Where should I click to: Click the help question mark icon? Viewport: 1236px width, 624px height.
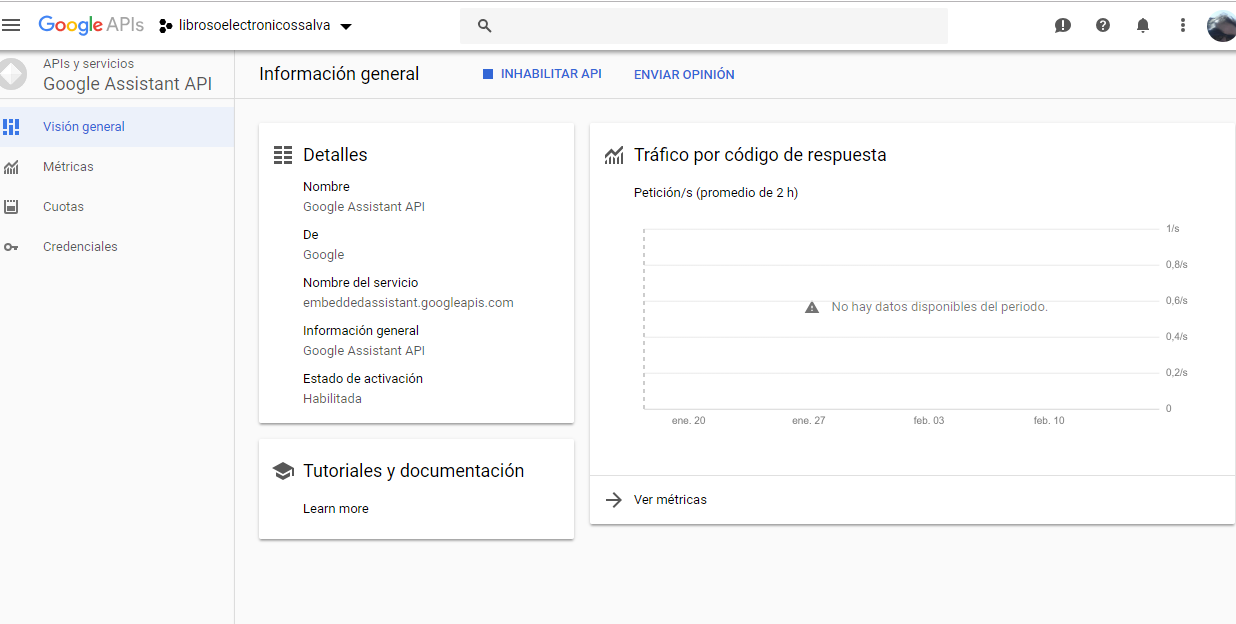tap(1103, 26)
